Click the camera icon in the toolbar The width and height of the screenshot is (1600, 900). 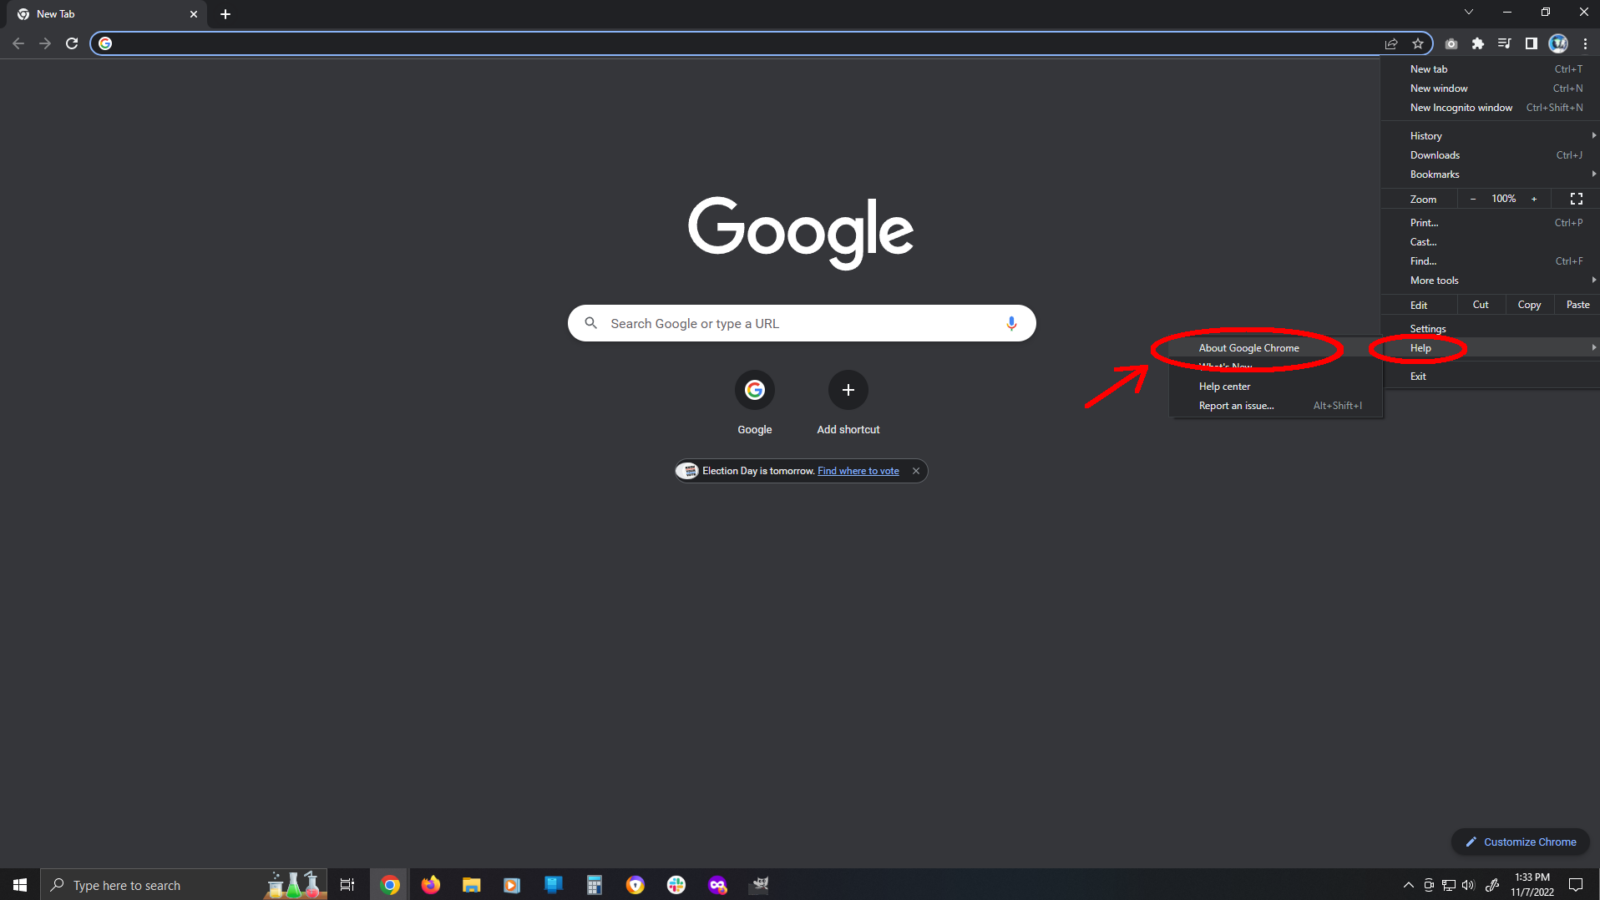pyautogui.click(x=1451, y=43)
